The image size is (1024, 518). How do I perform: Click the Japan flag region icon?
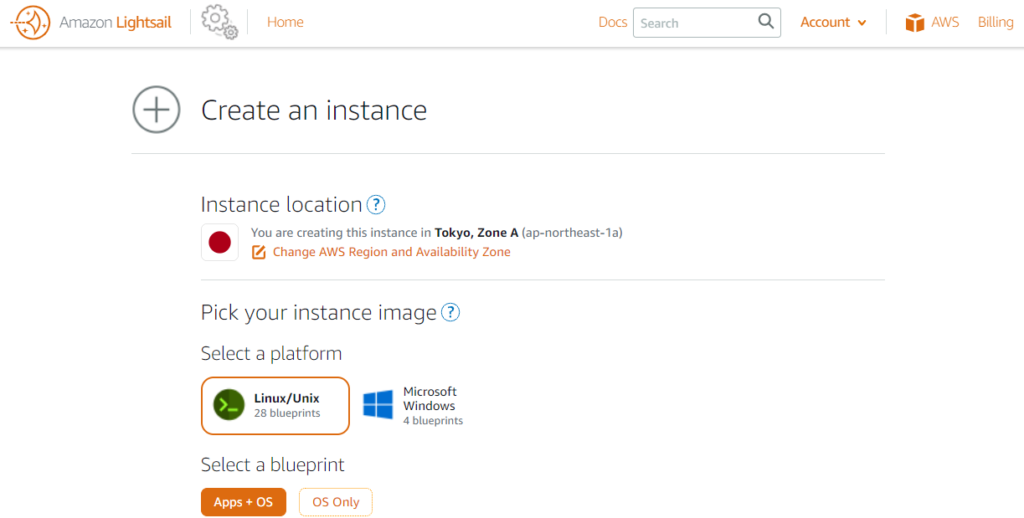point(219,242)
